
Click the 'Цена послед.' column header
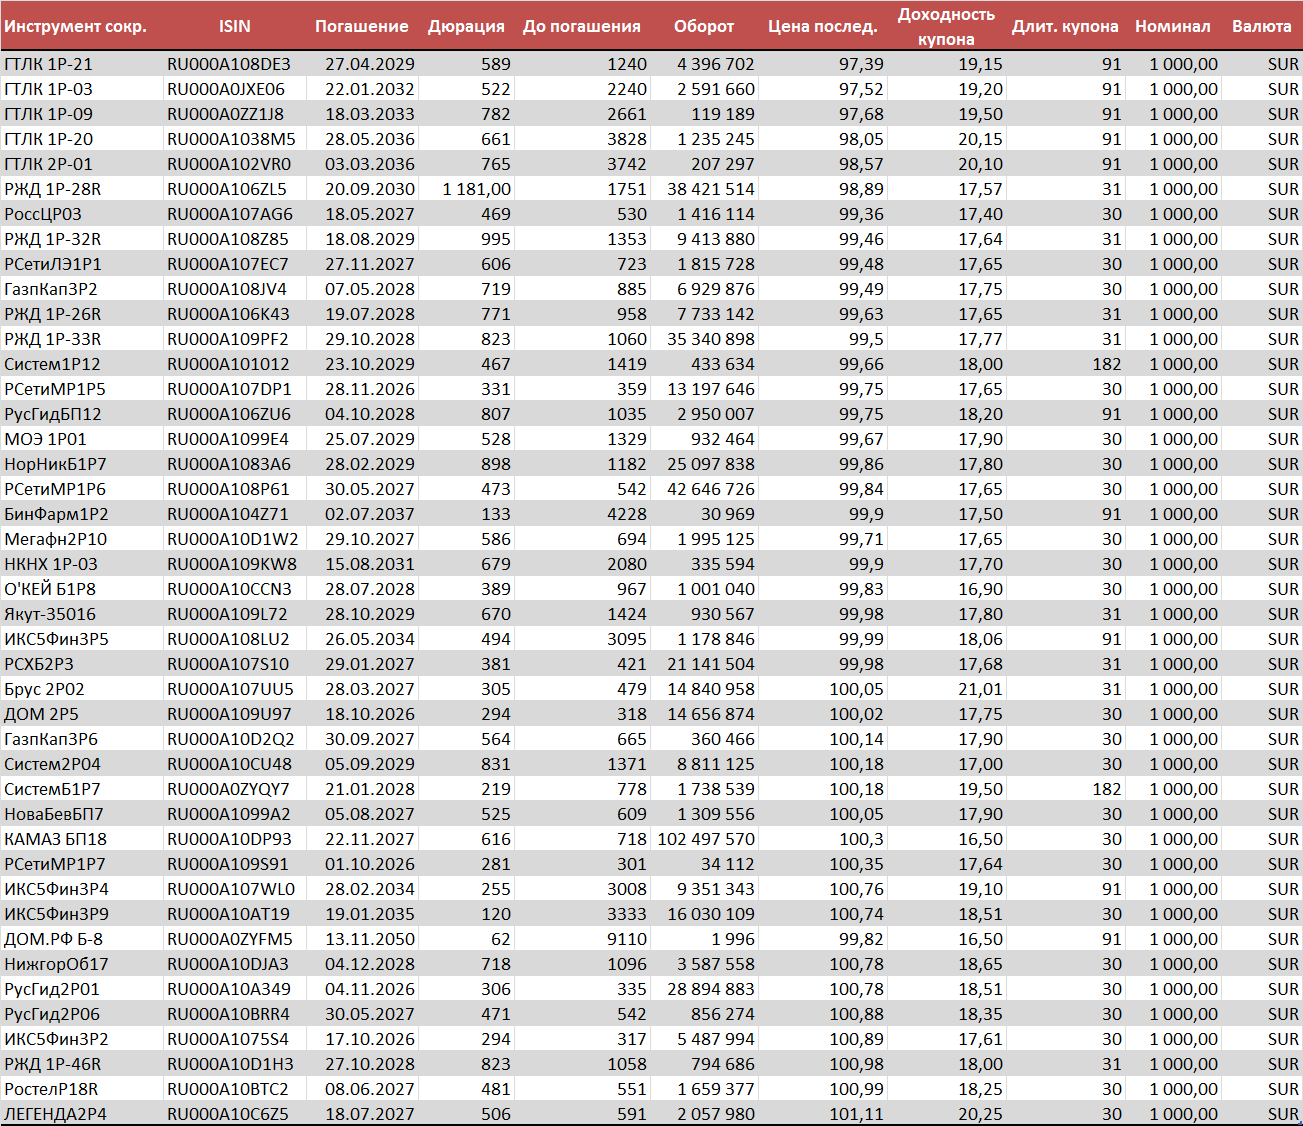click(822, 26)
